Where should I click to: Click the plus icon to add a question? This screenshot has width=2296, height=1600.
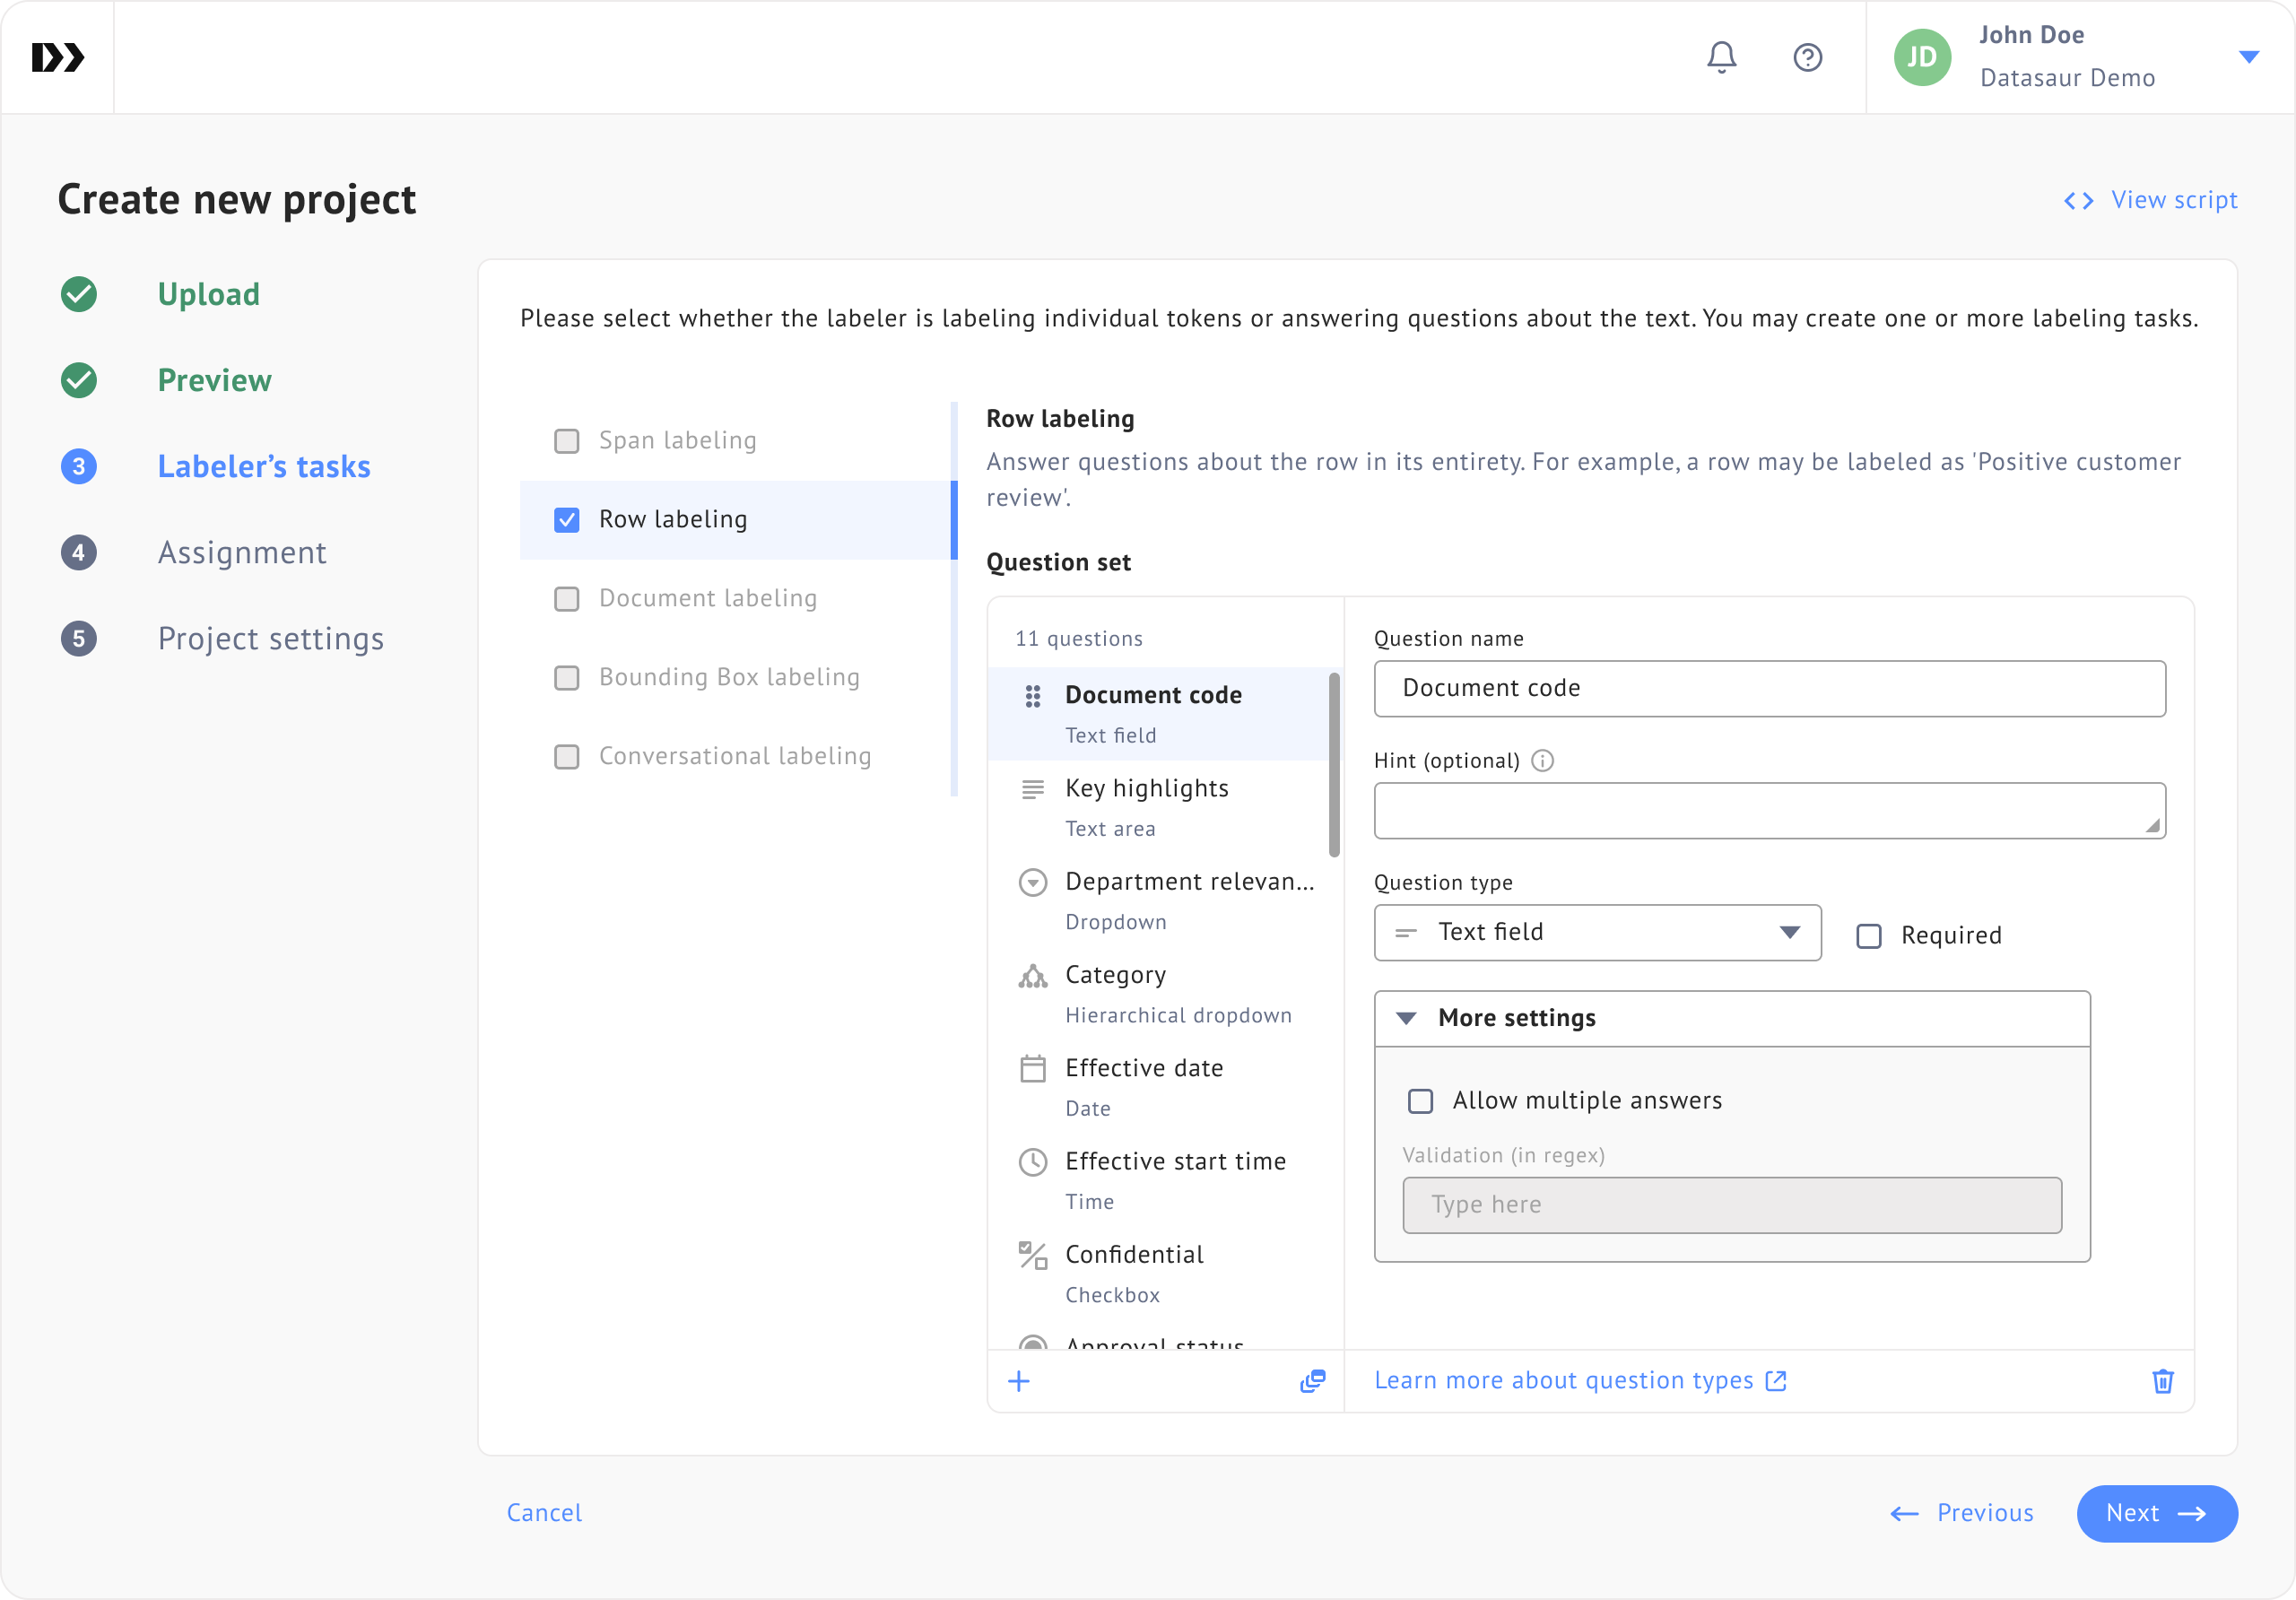(x=1018, y=1381)
